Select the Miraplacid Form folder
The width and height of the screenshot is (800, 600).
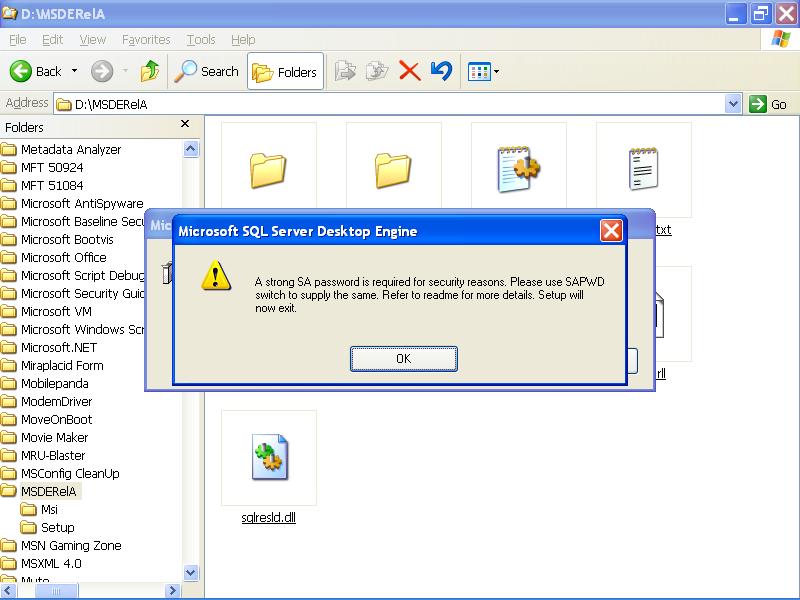pos(62,365)
